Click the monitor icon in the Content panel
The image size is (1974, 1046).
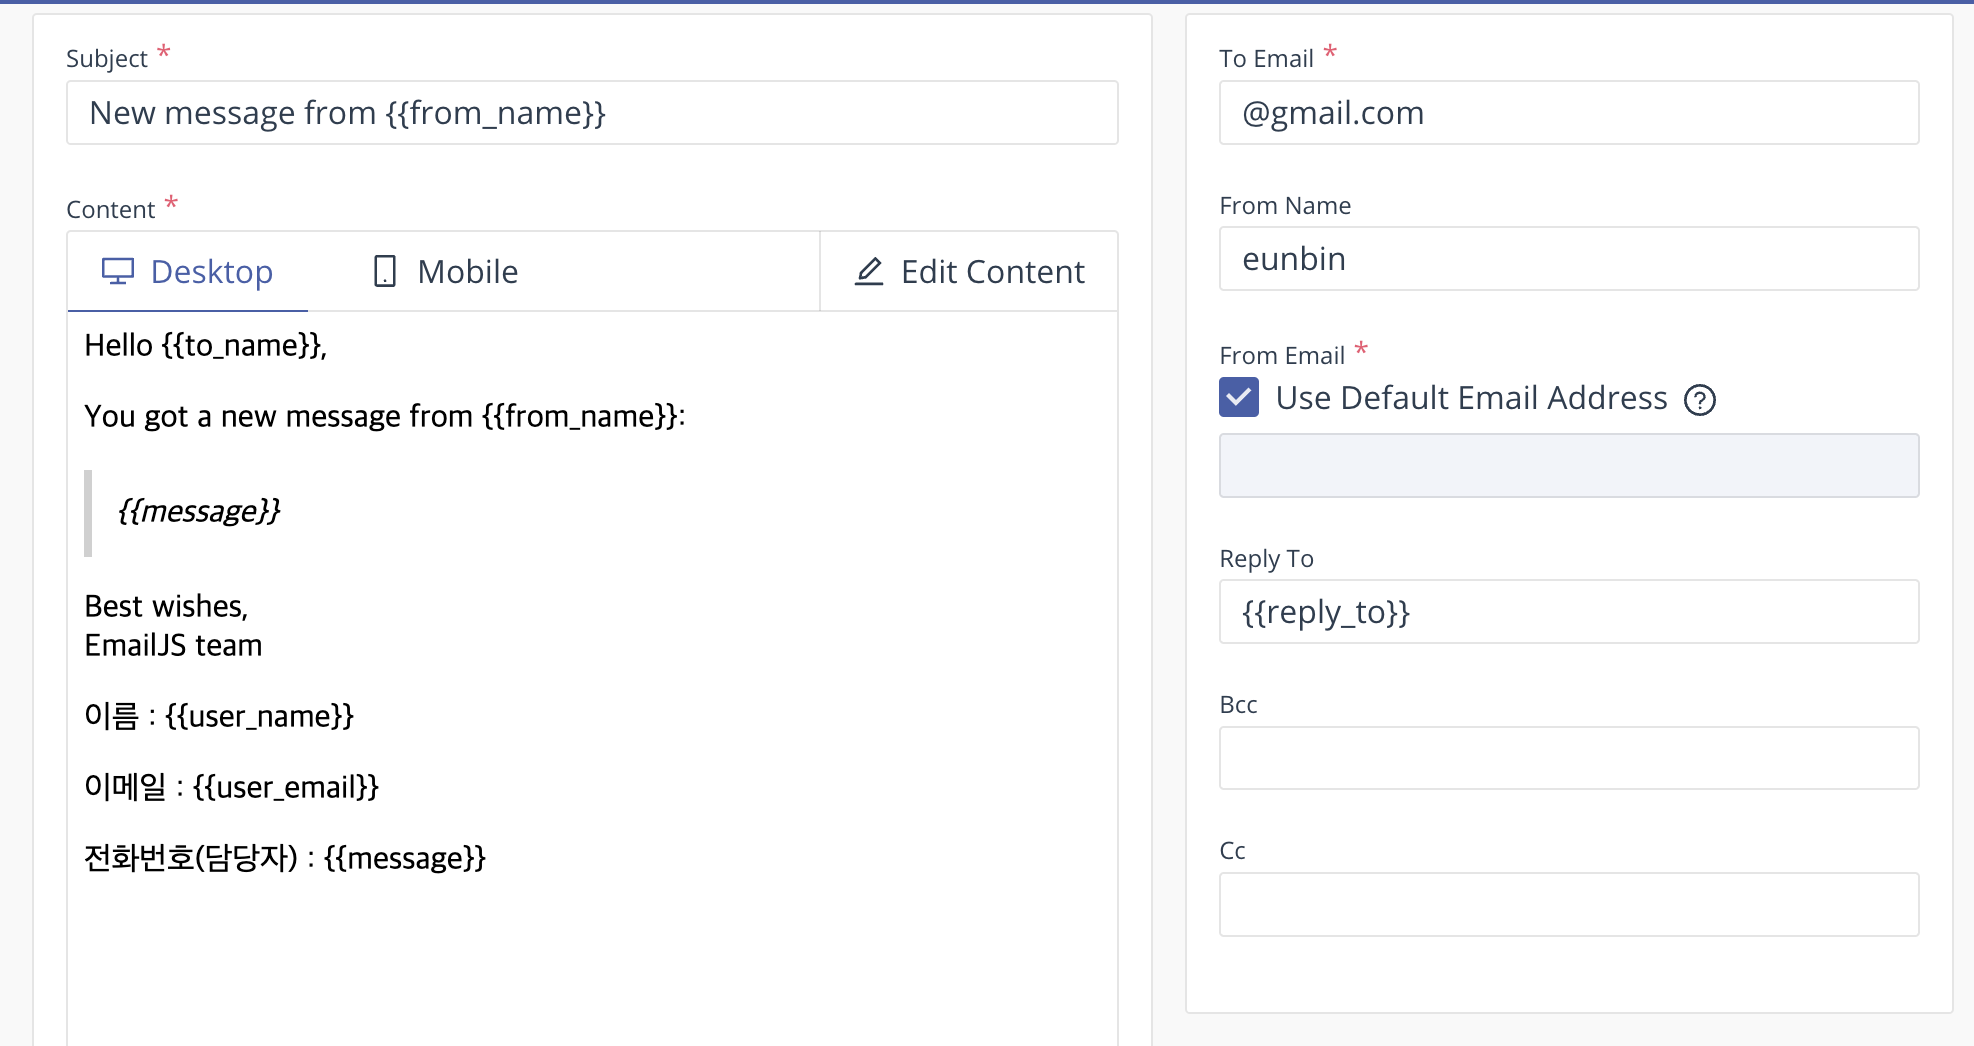117,270
